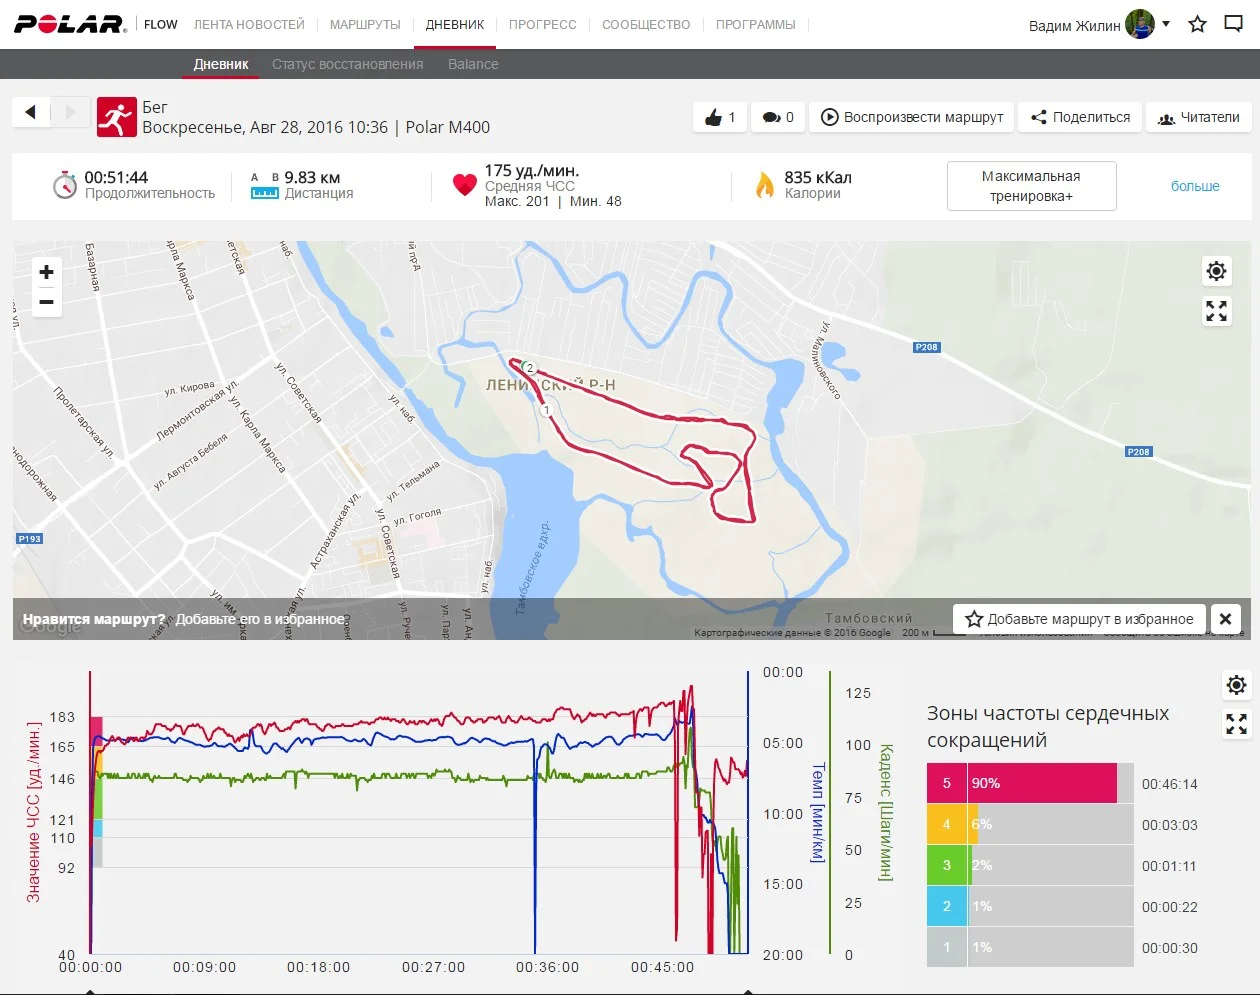Click the thumbs-up like button
This screenshot has width=1260, height=995.
(x=720, y=117)
